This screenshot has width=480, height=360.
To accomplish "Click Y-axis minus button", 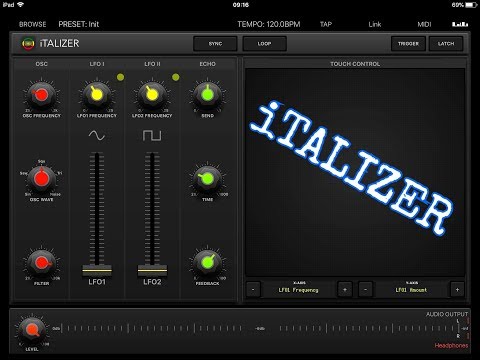I will (365, 289).
